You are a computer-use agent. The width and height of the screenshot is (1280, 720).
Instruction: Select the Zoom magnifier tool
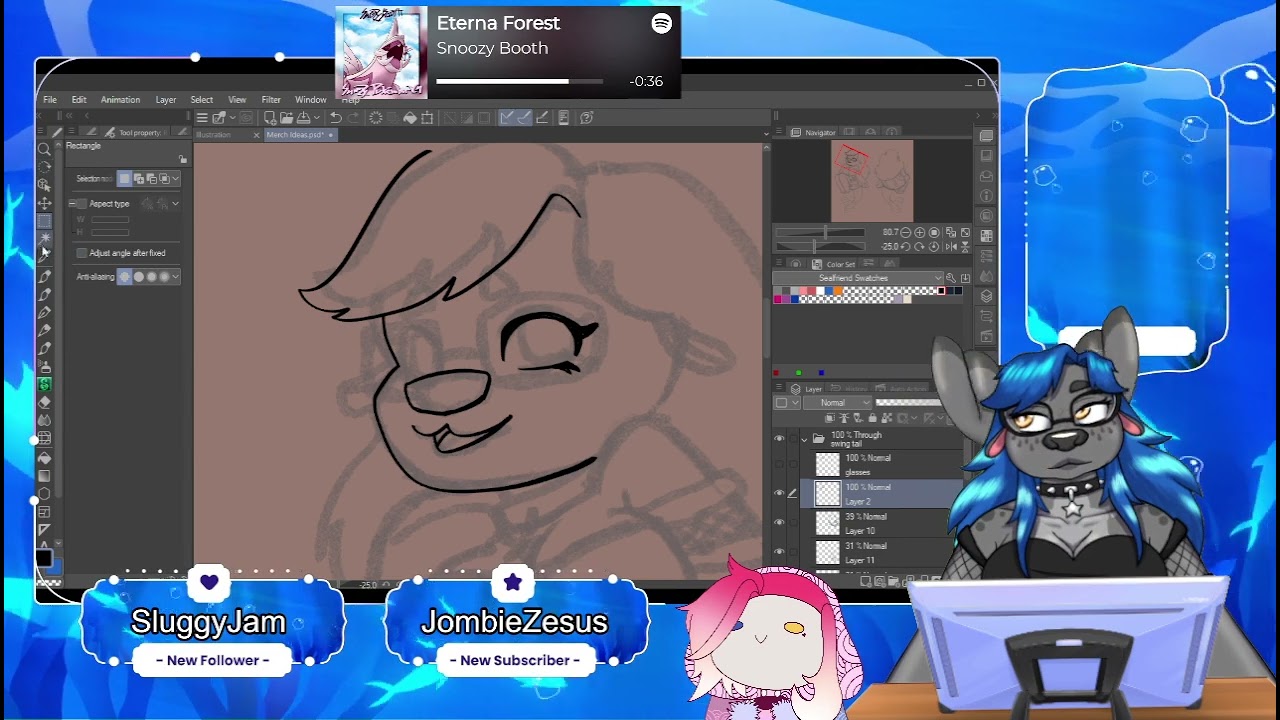45,149
